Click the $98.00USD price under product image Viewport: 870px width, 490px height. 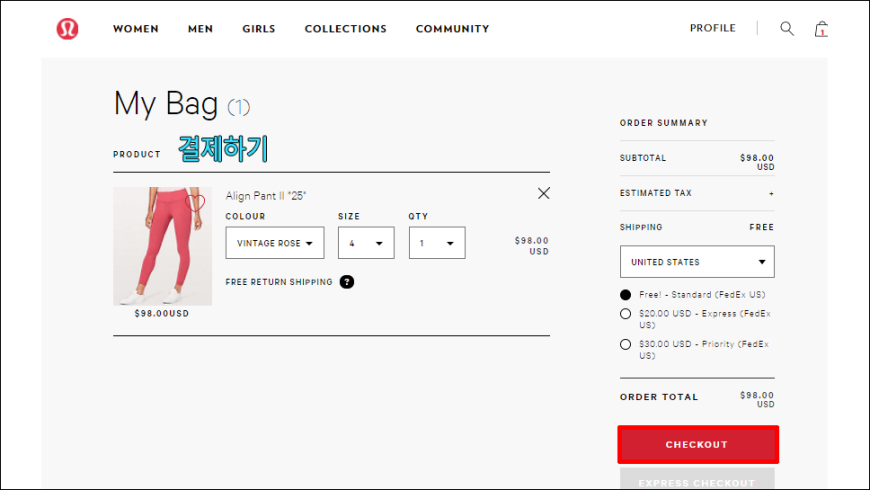coord(162,314)
